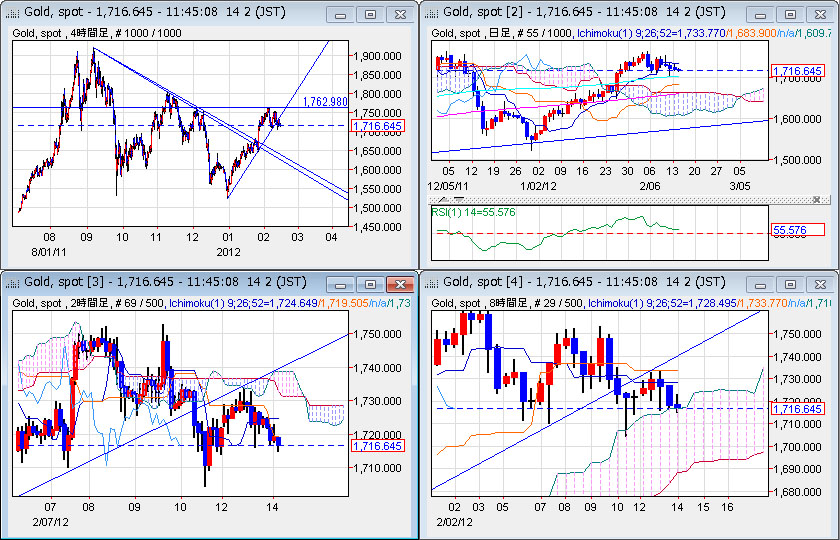Maximize the Gold spot [2] daily chart window
The image size is (840, 540).
coord(790,15)
